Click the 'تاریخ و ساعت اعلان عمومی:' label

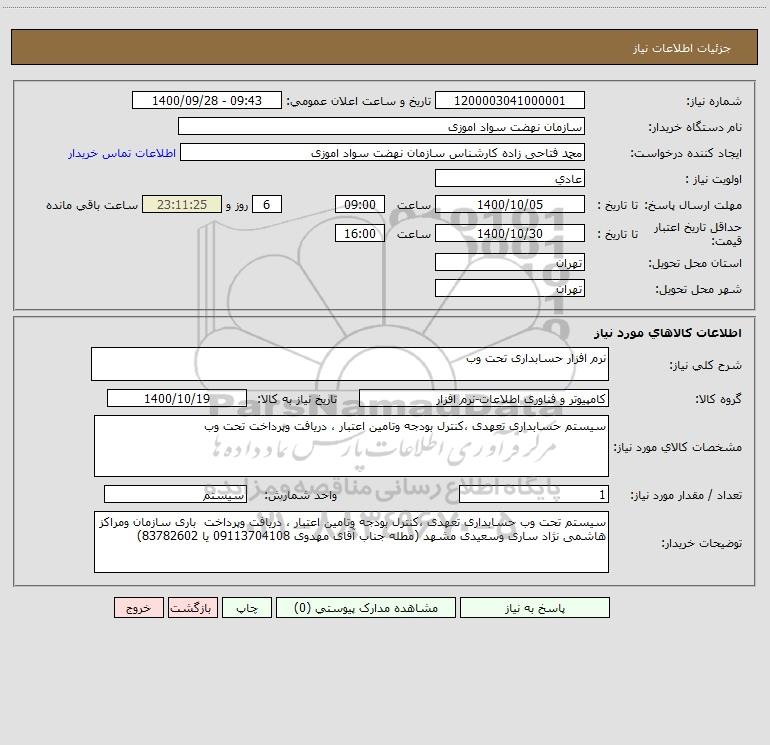(x=359, y=101)
